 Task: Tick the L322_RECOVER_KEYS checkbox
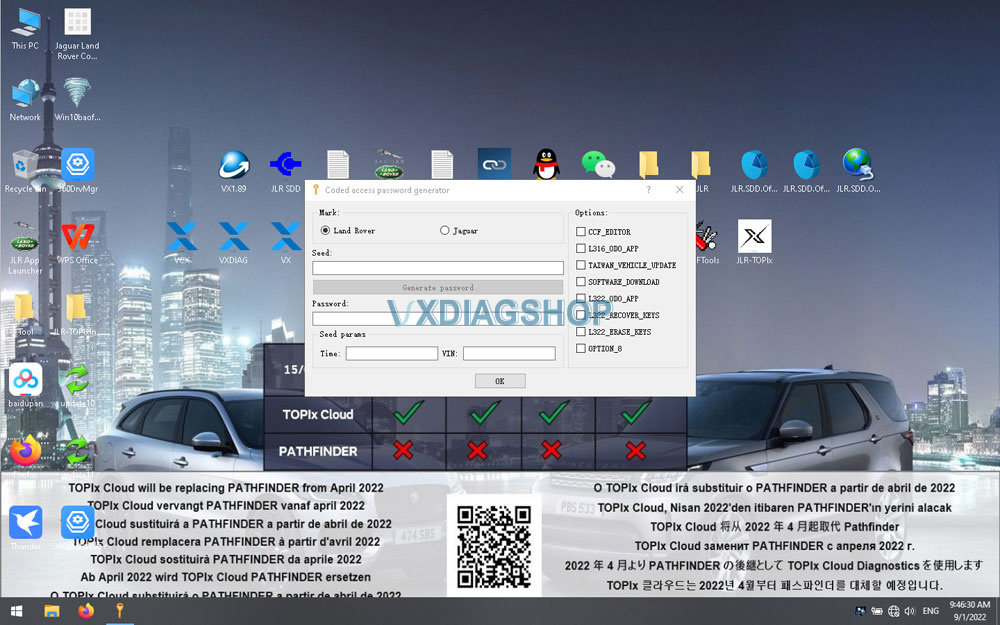click(580, 314)
